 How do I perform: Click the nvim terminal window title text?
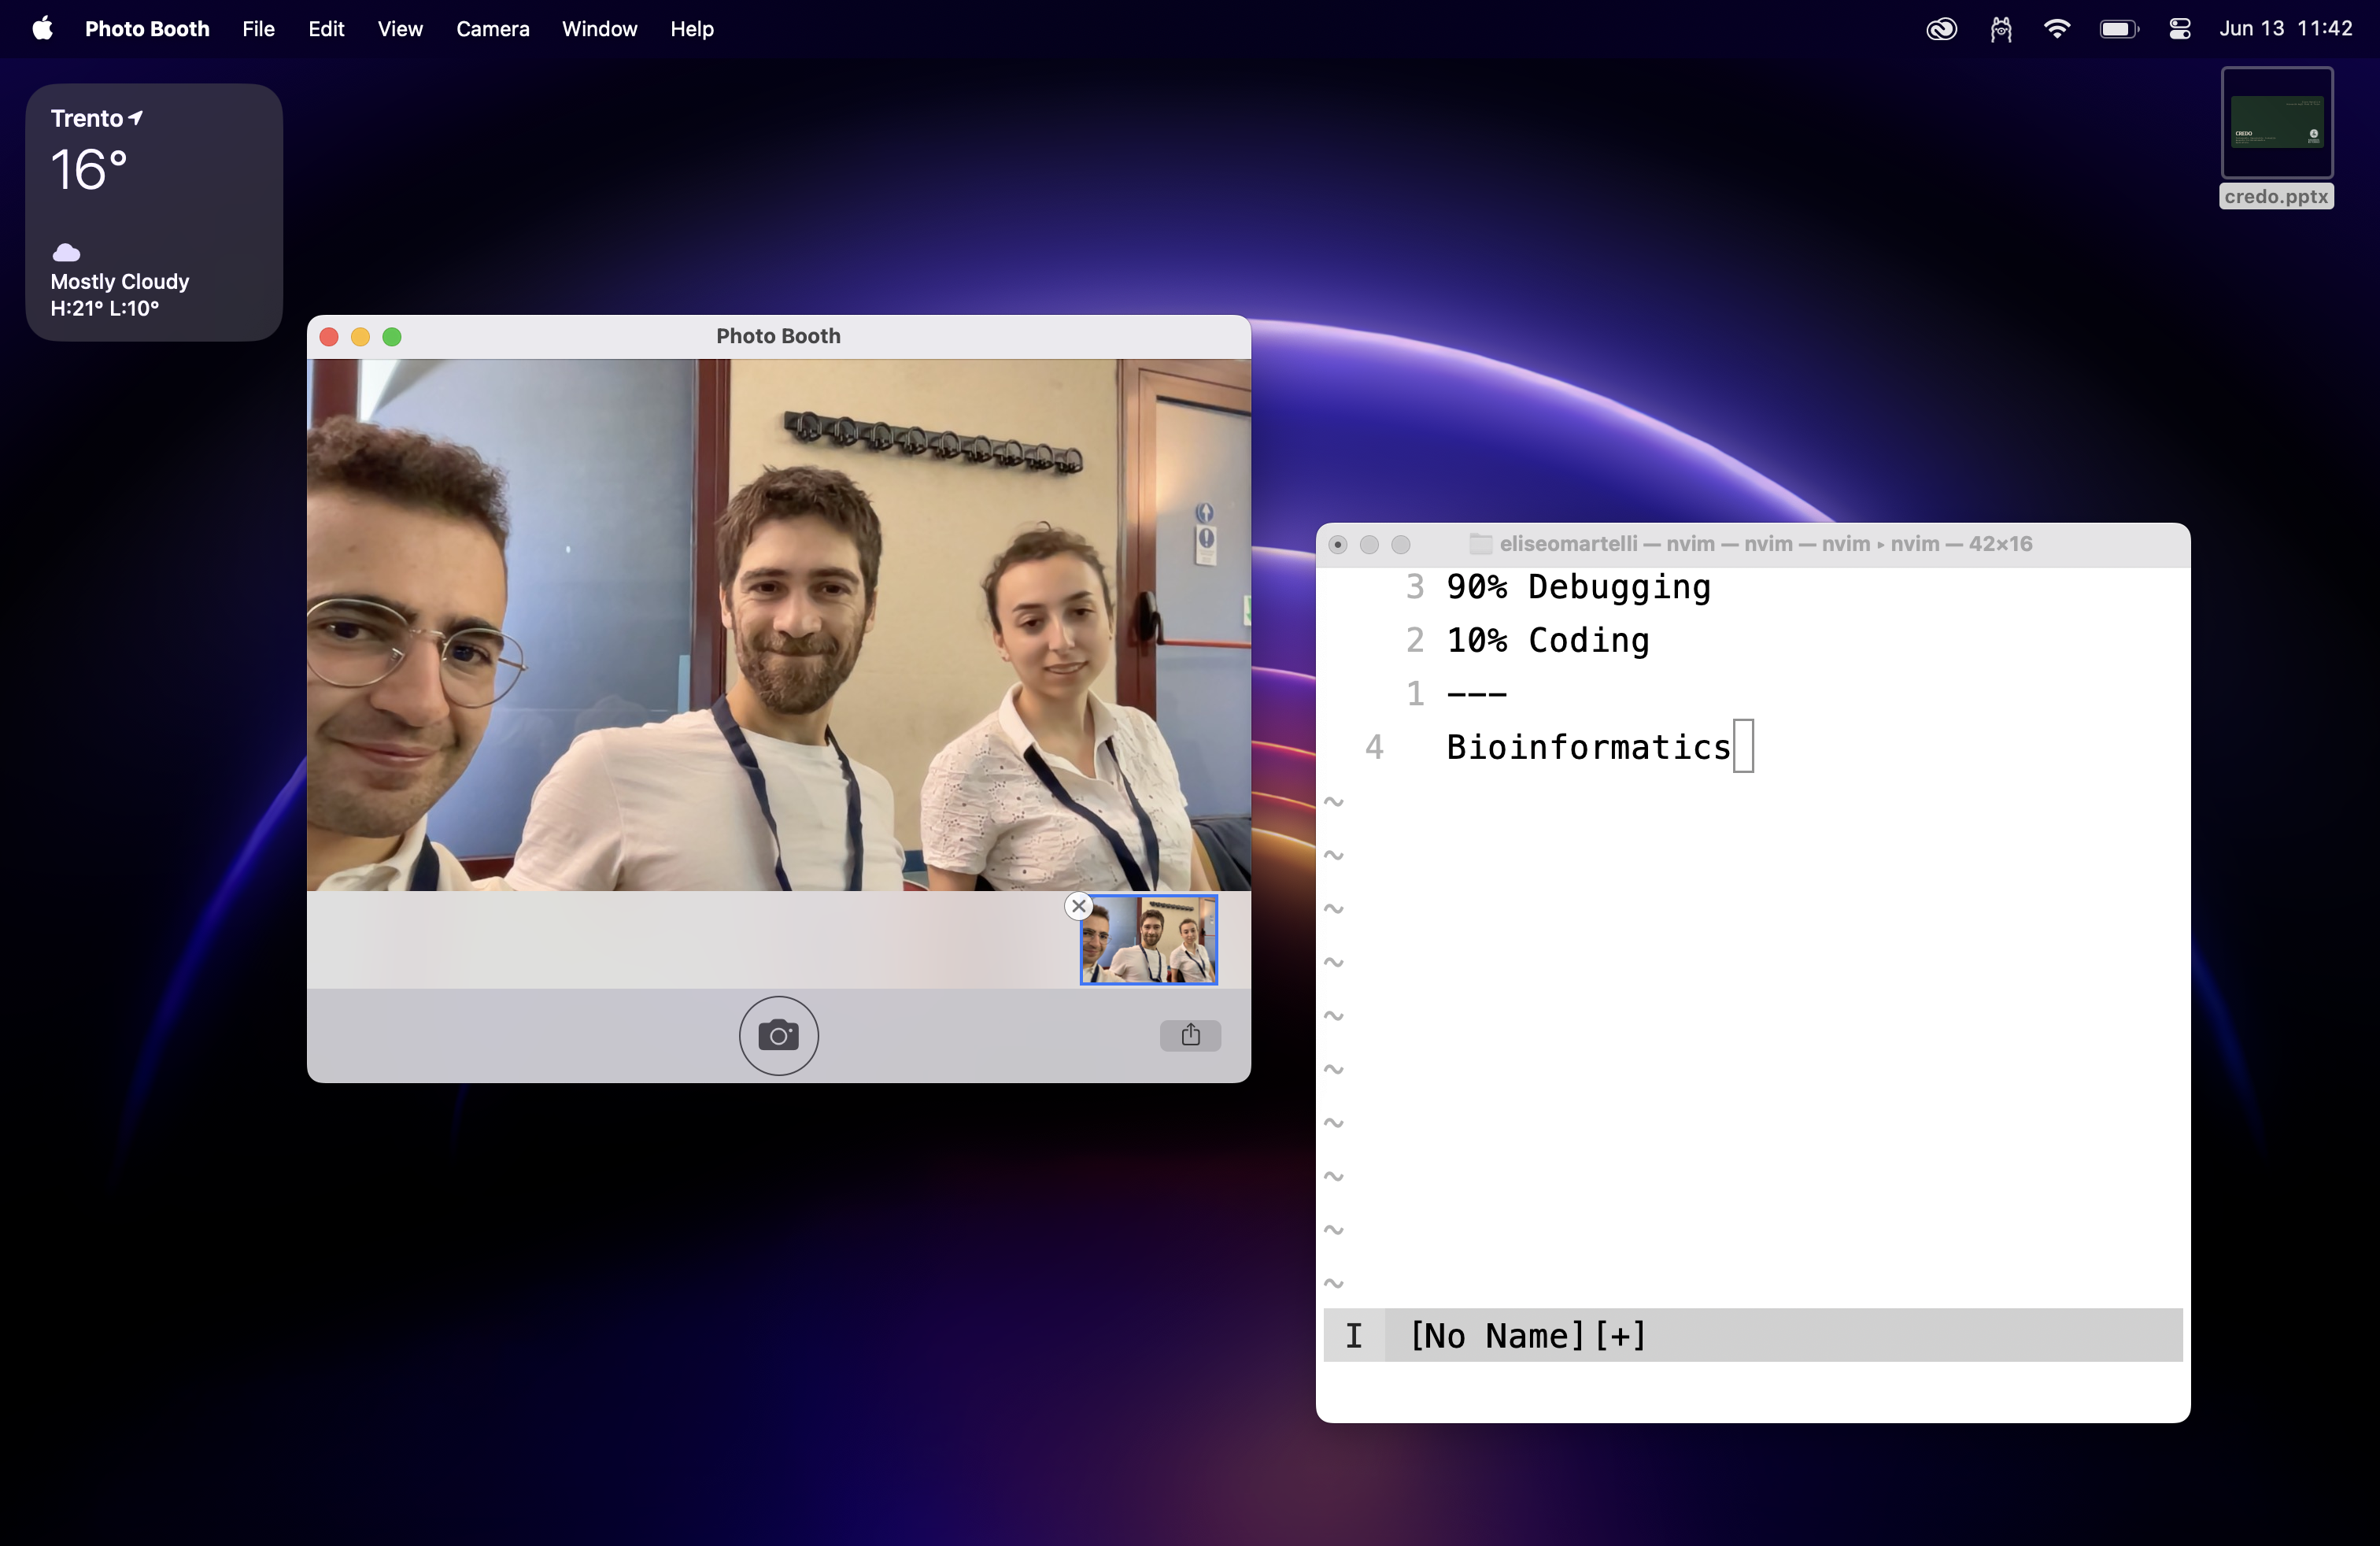click(x=1766, y=544)
